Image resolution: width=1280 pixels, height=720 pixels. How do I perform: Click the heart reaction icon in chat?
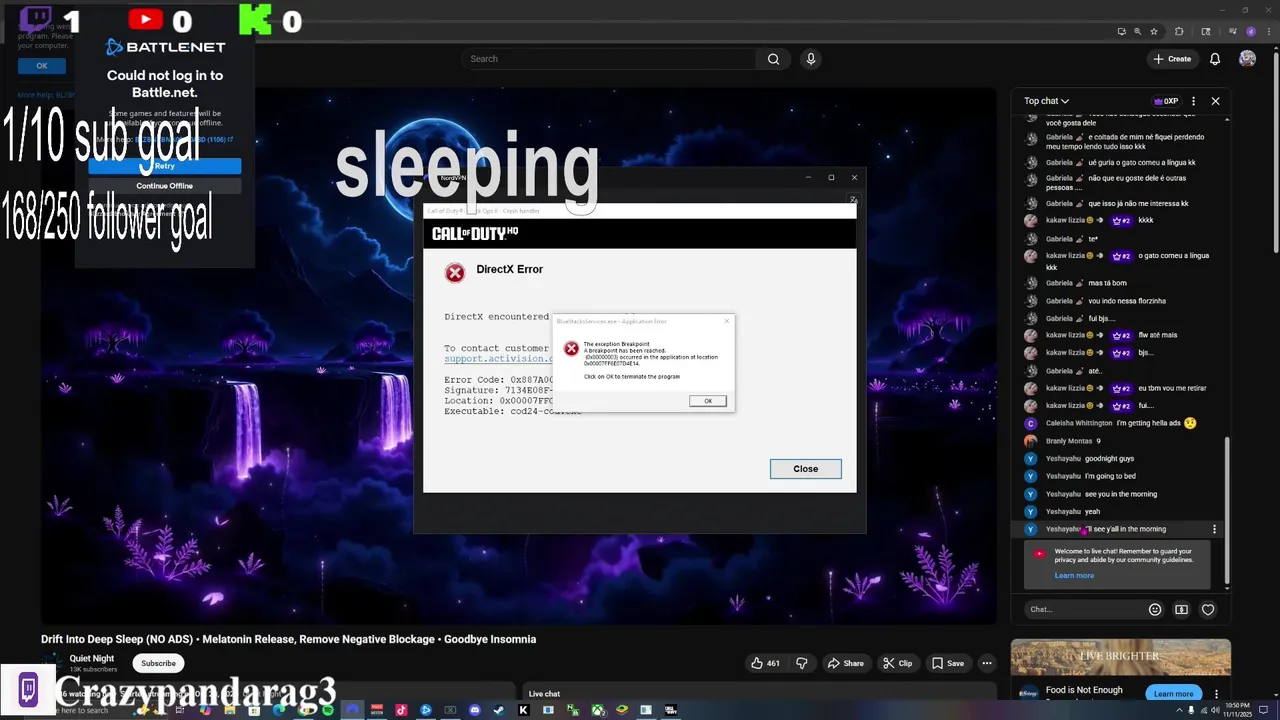[x=1208, y=609]
